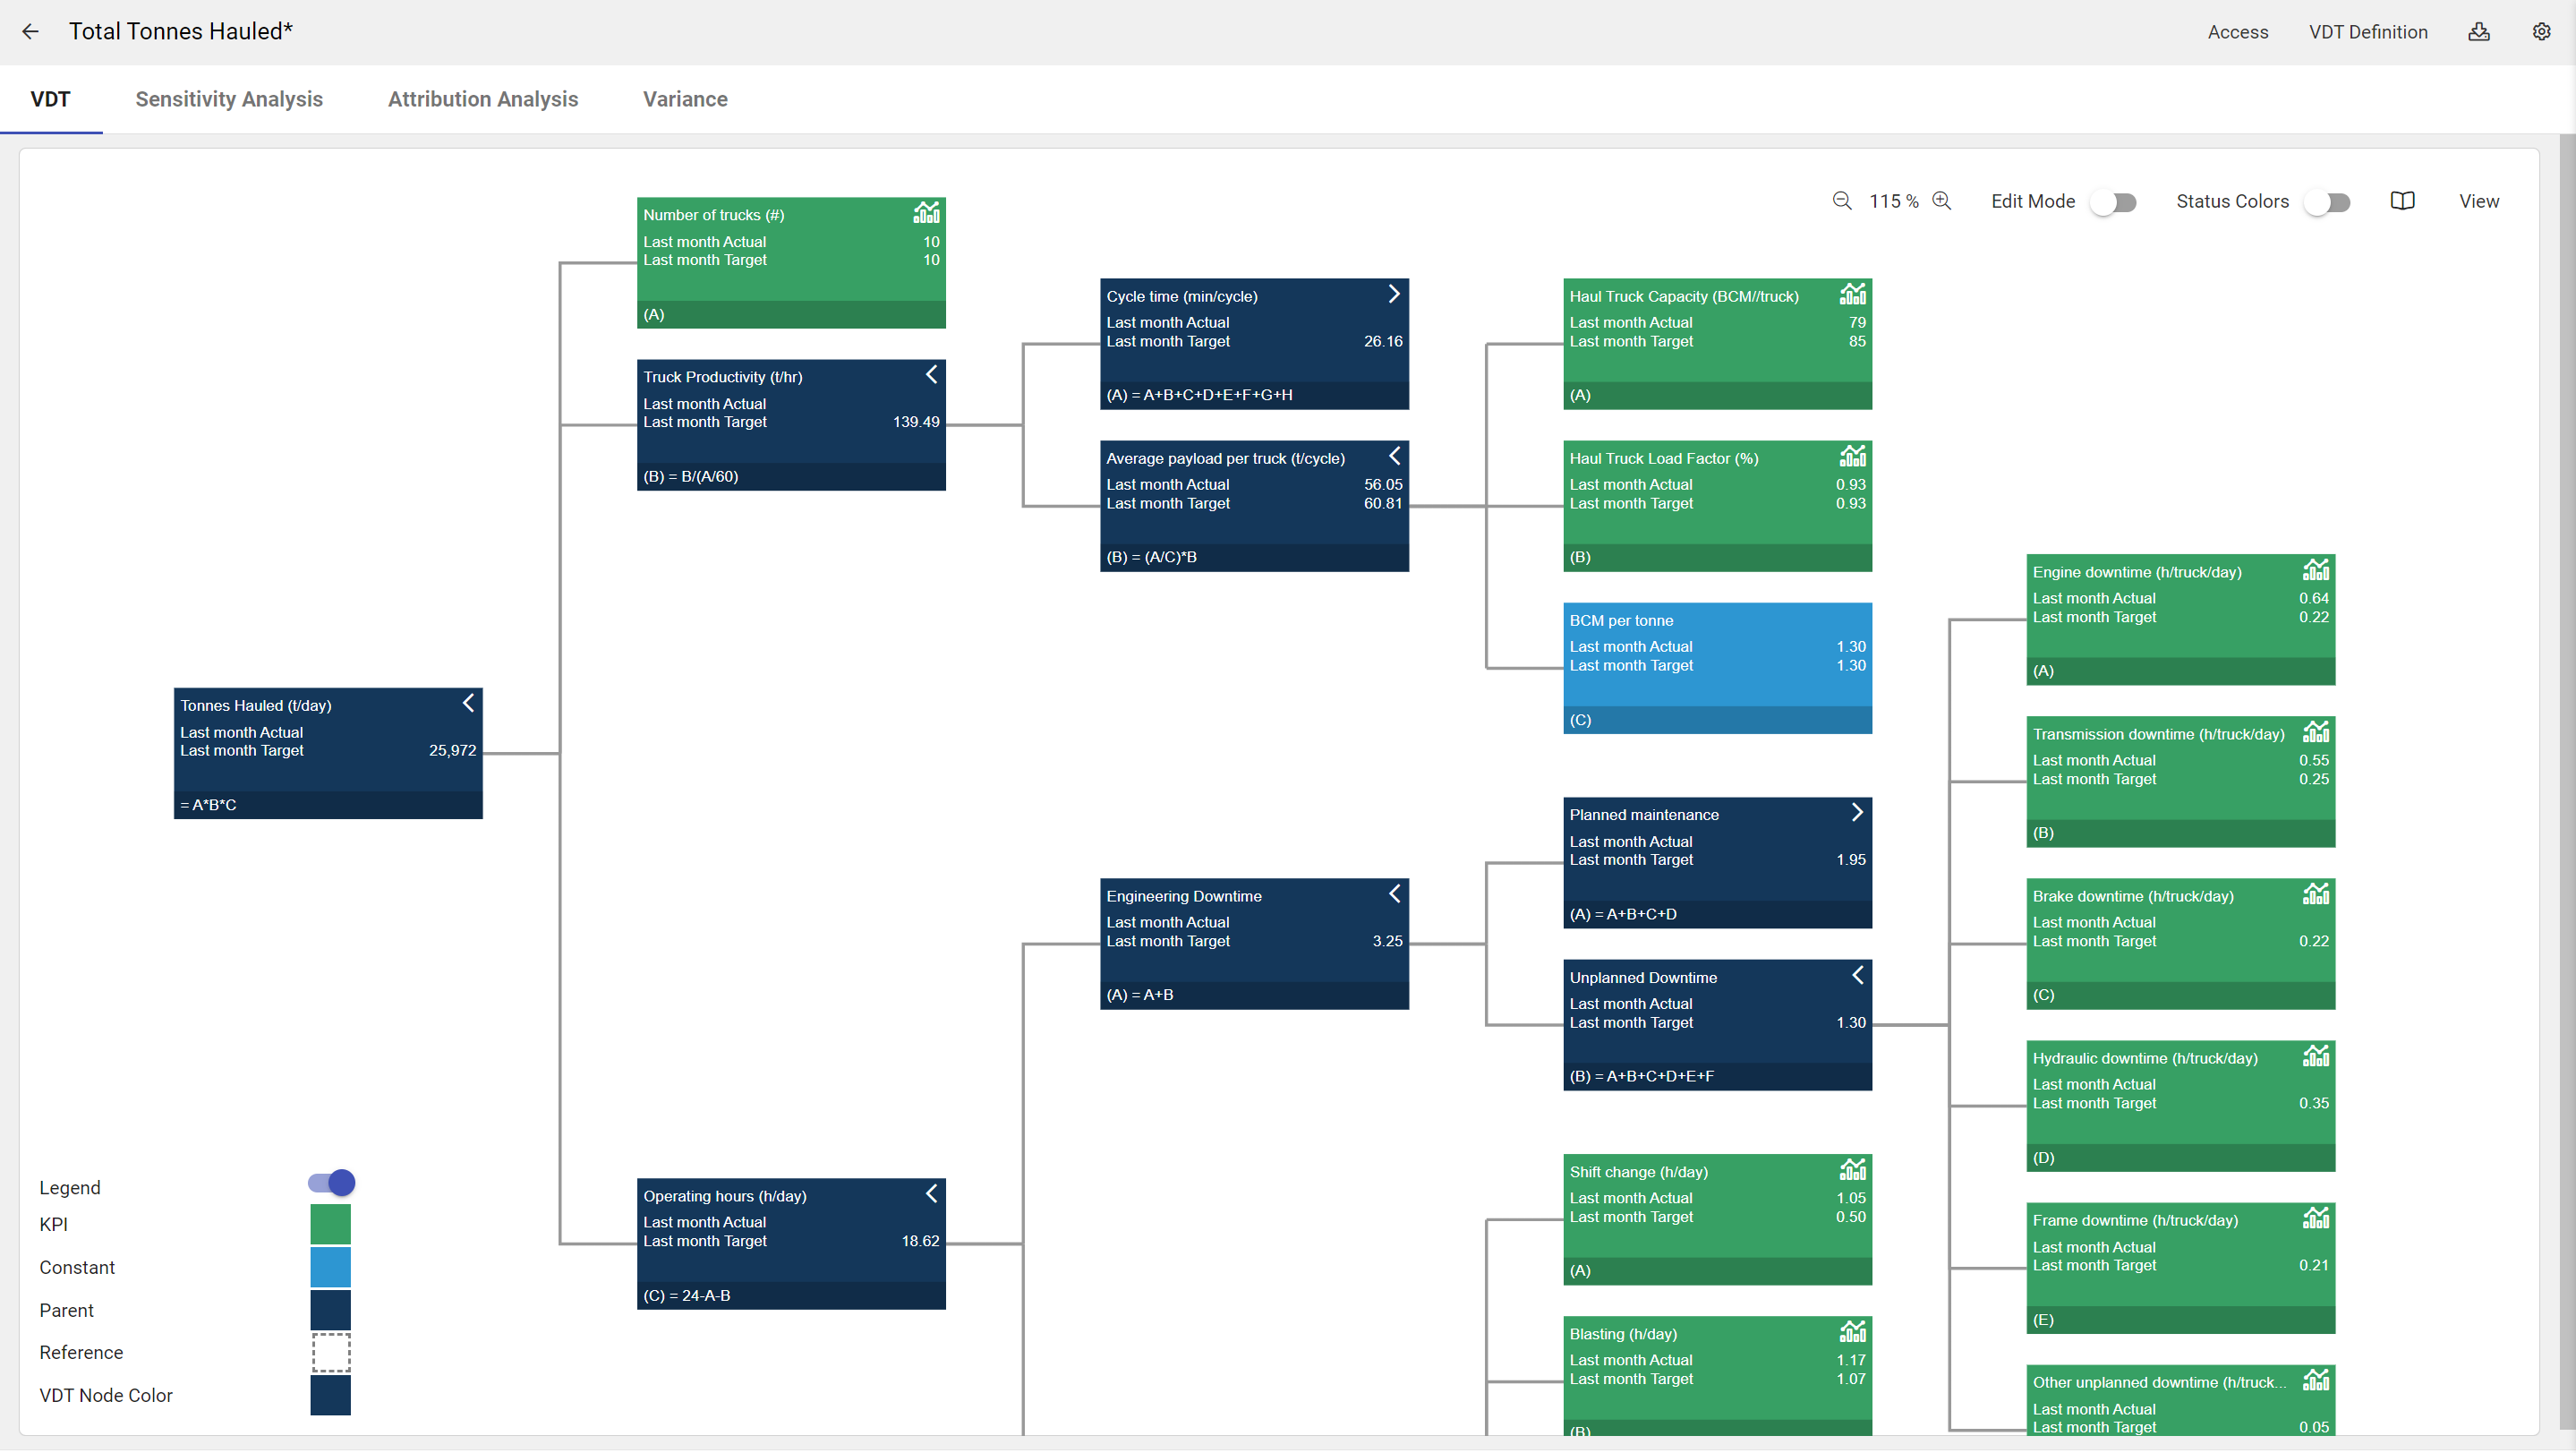2576x1453 pixels.
Task: Open the settings gear icon
Action: click(2541, 32)
